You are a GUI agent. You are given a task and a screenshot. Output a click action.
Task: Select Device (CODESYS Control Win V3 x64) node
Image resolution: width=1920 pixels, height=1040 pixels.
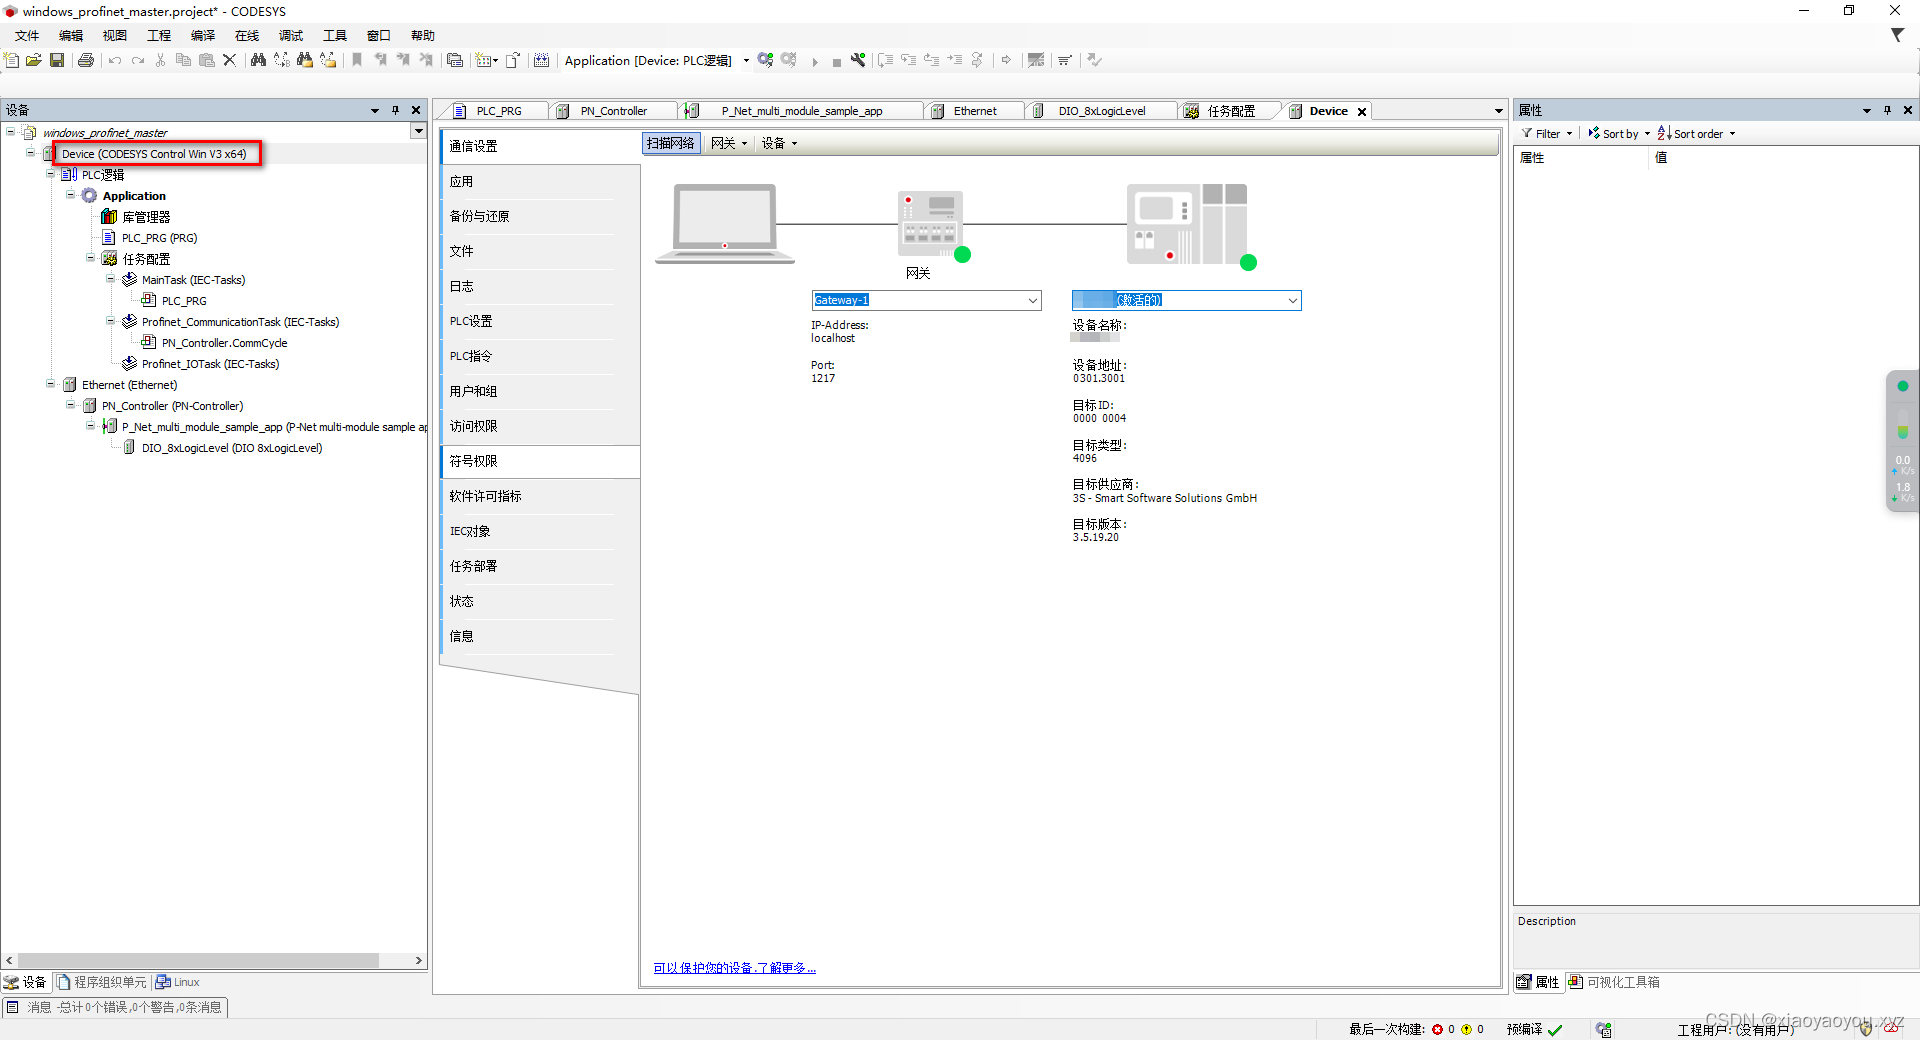pos(153,154)
